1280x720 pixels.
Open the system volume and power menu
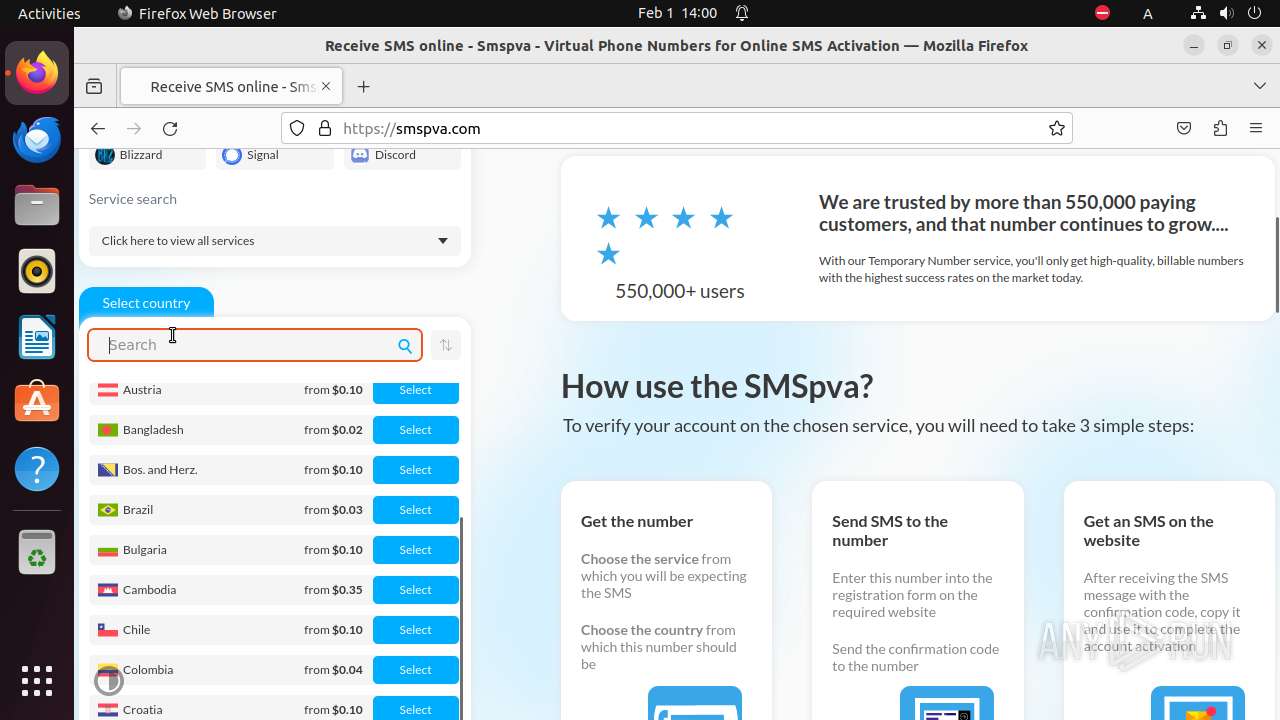tap(1226, 13)
